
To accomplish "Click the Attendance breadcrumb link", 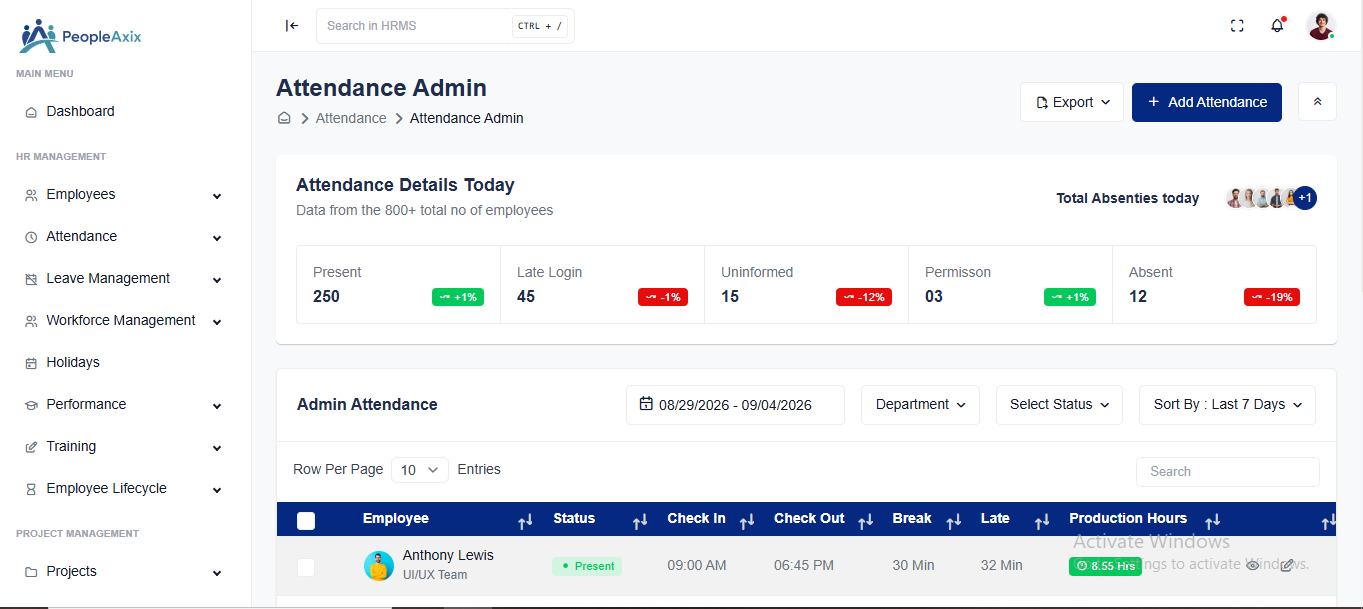I will (x=351, y=118).
